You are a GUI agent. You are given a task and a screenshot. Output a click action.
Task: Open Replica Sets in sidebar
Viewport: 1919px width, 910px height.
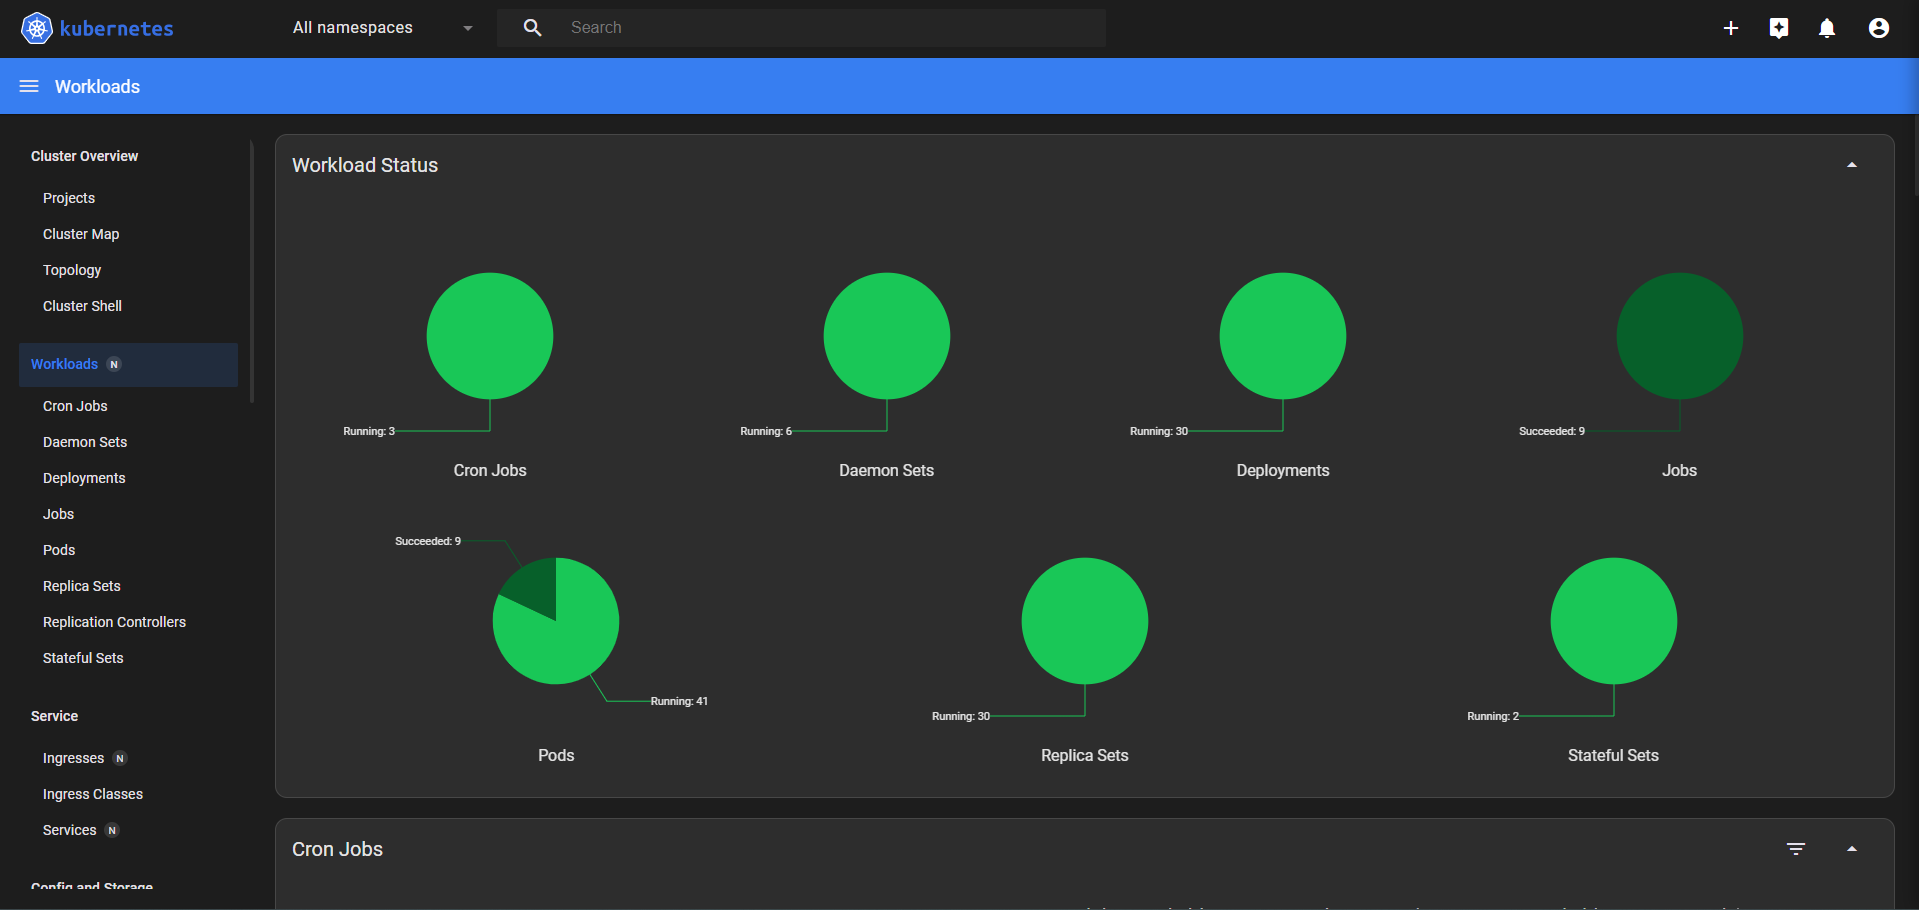pyautogui.click(x=82, y=586)
